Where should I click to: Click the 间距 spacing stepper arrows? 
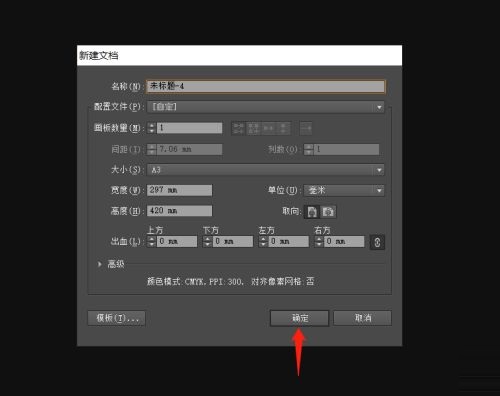pyautogui.click(x=152, y=149)
